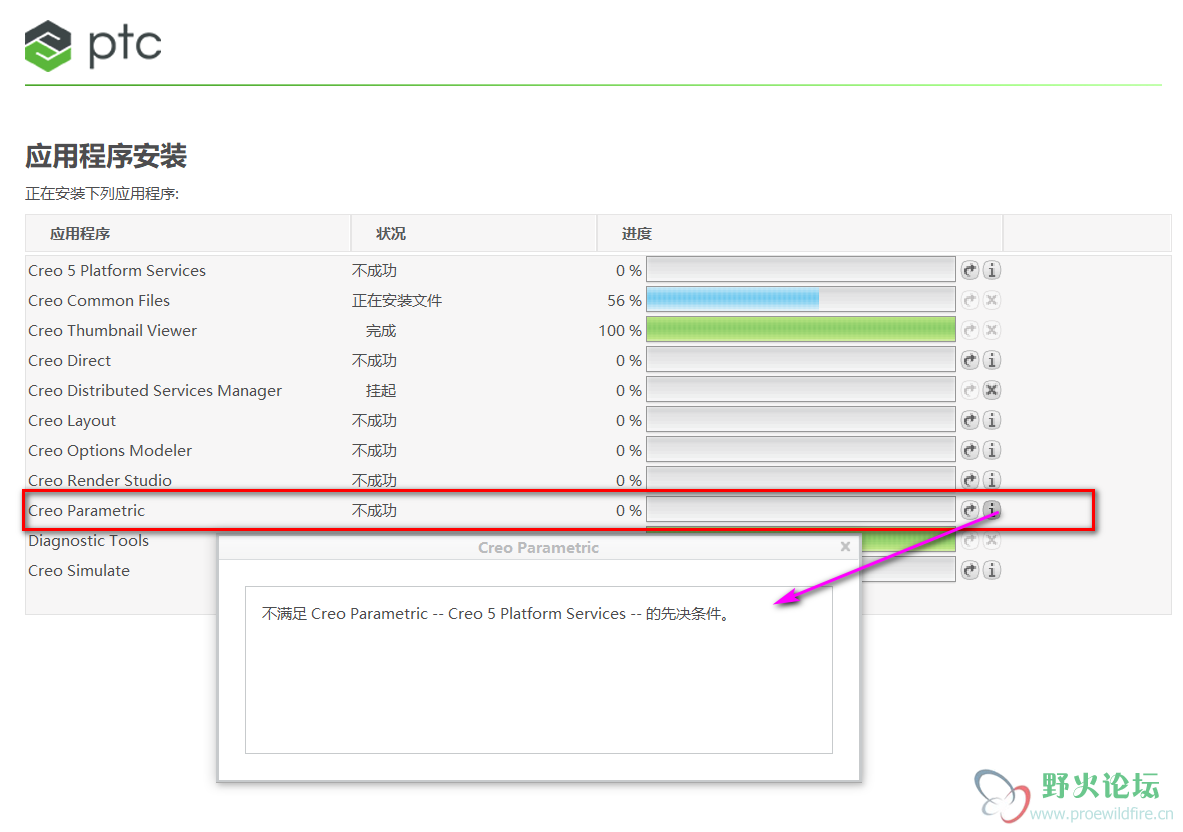Retry installing Creo 5 Platform Services
1183x832 pixels.
969,270
